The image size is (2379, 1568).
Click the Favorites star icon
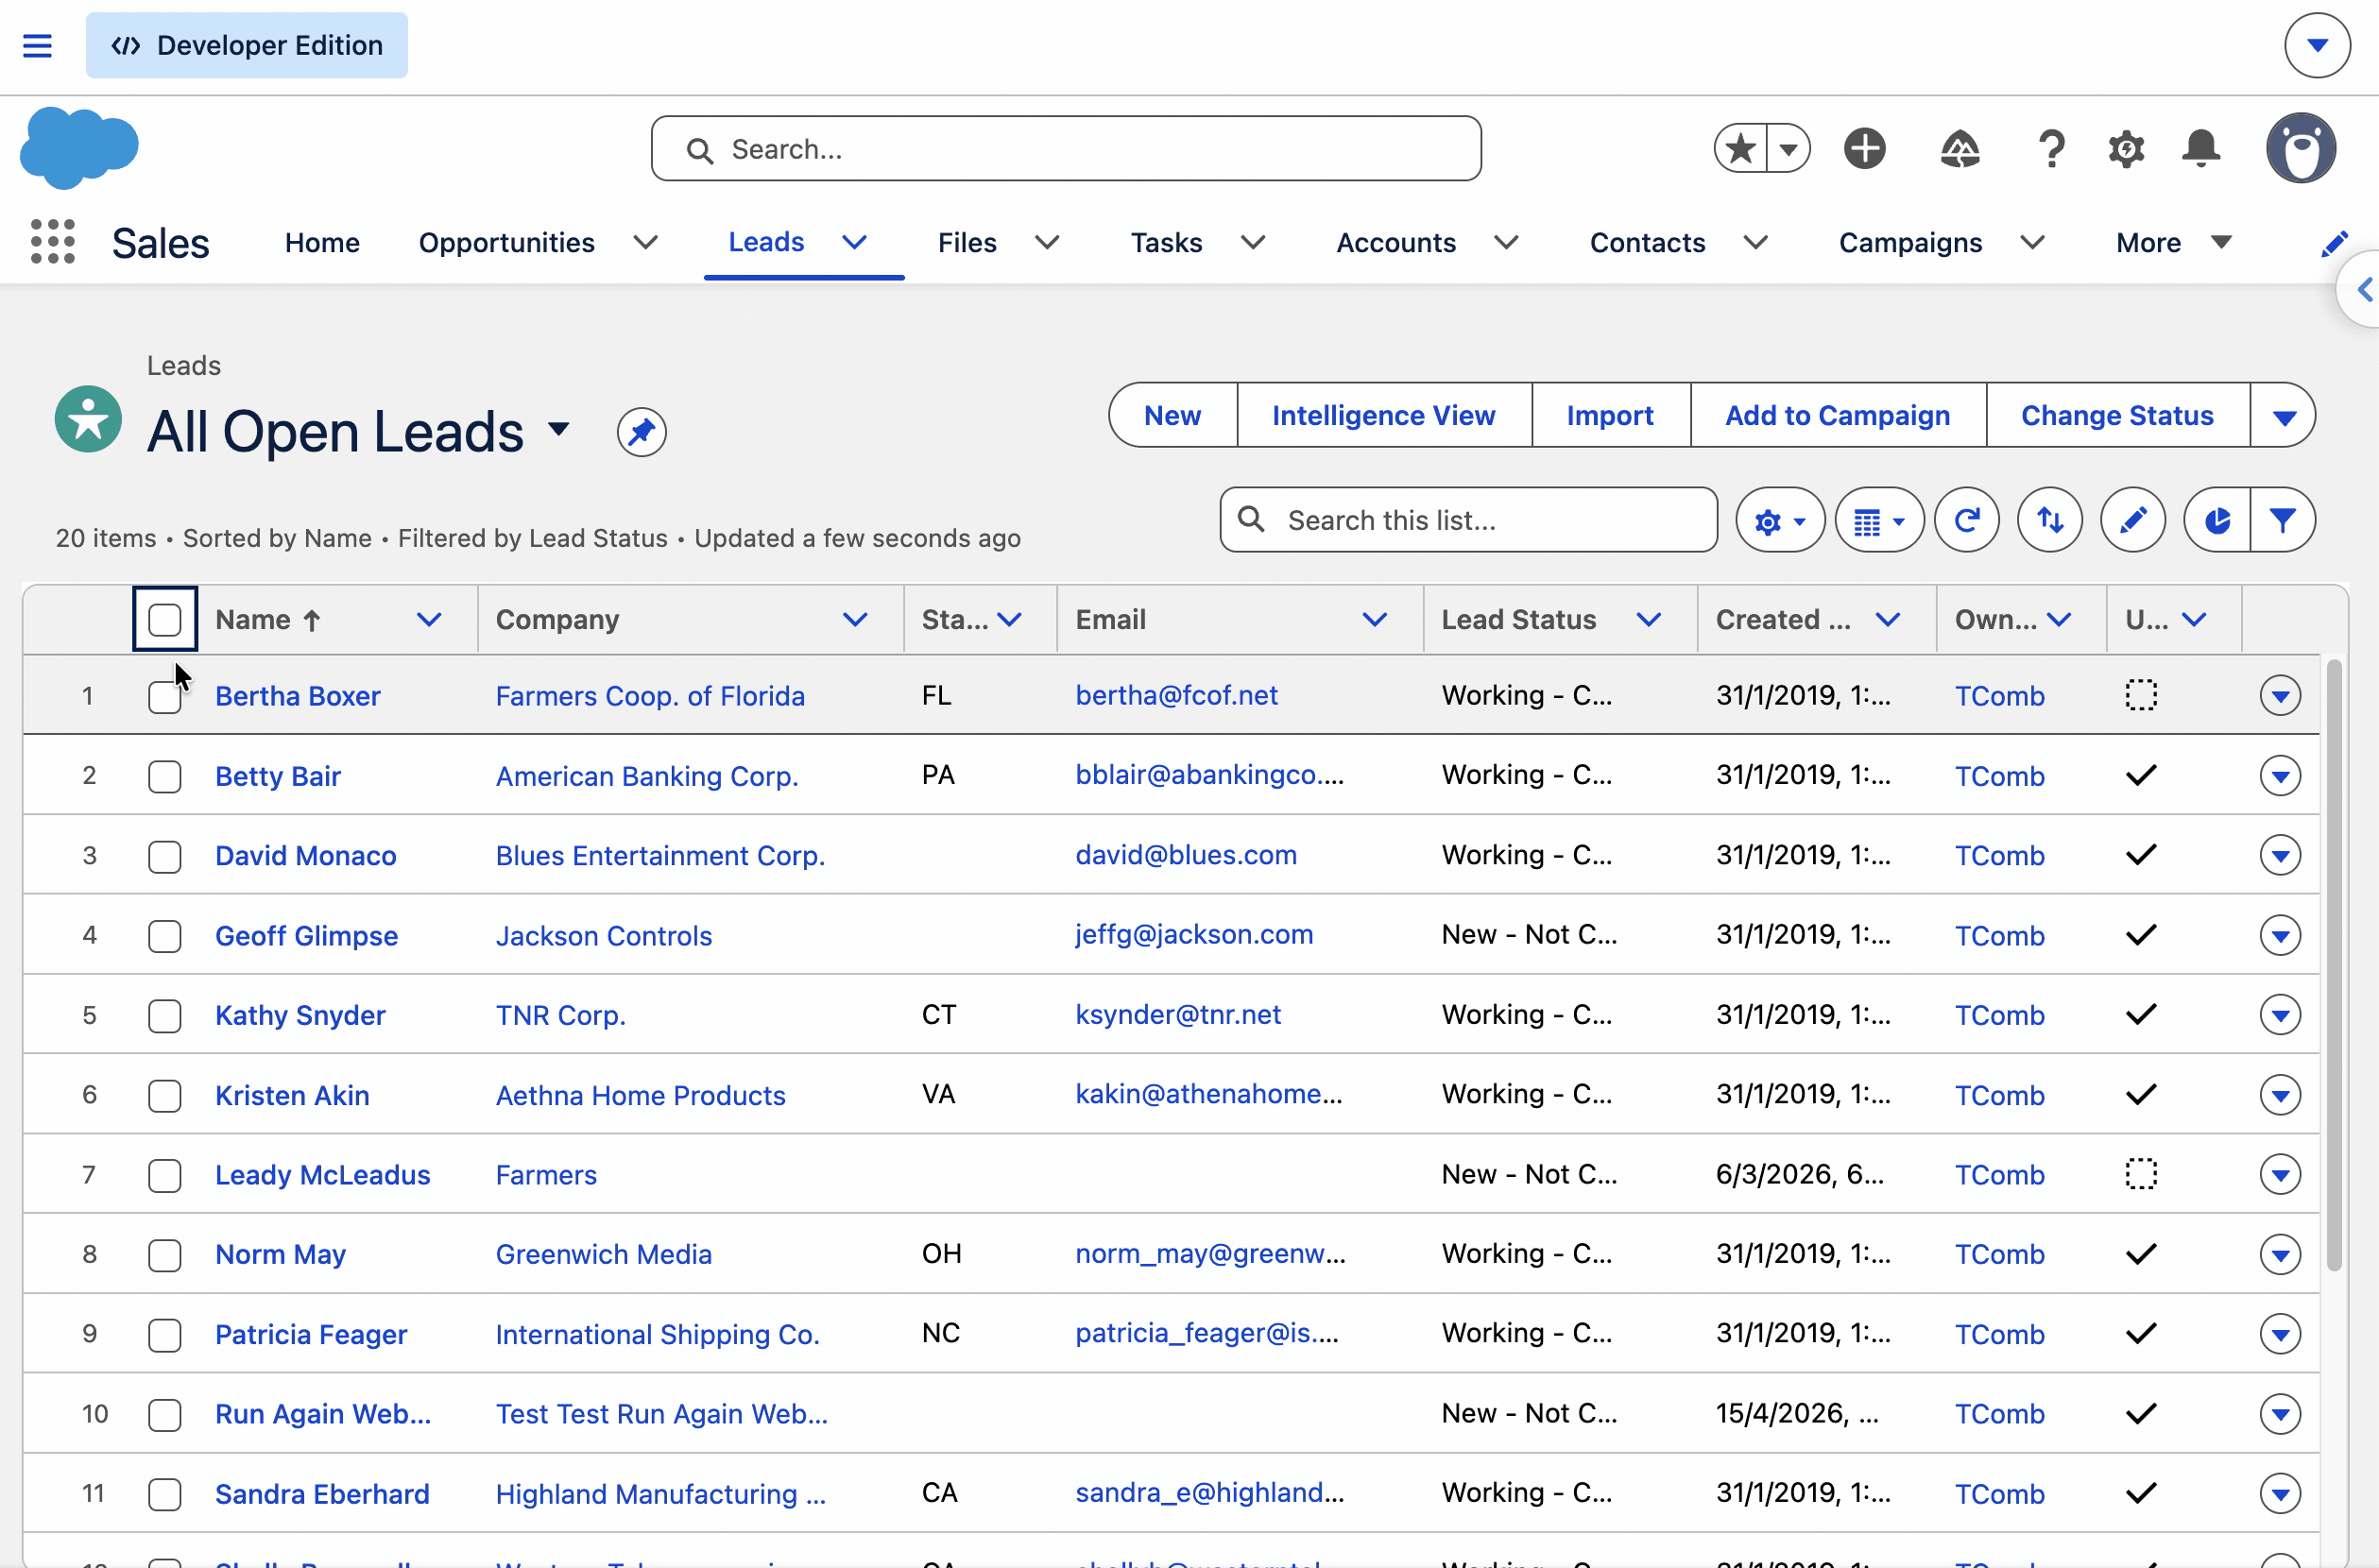[x=1740, y=149]
